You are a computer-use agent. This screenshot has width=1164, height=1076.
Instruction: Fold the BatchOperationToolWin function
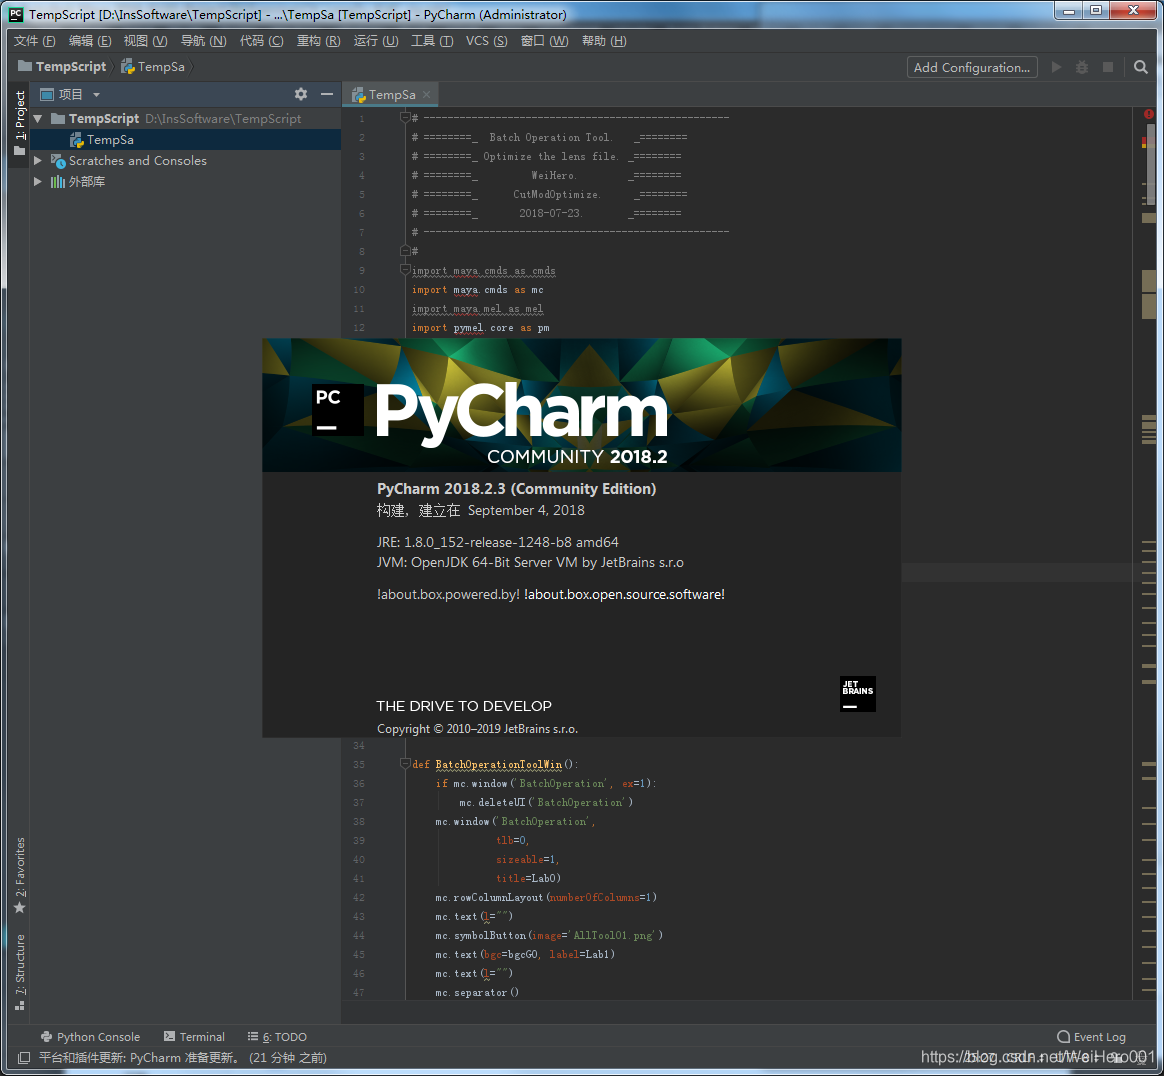tap(405, 764)
